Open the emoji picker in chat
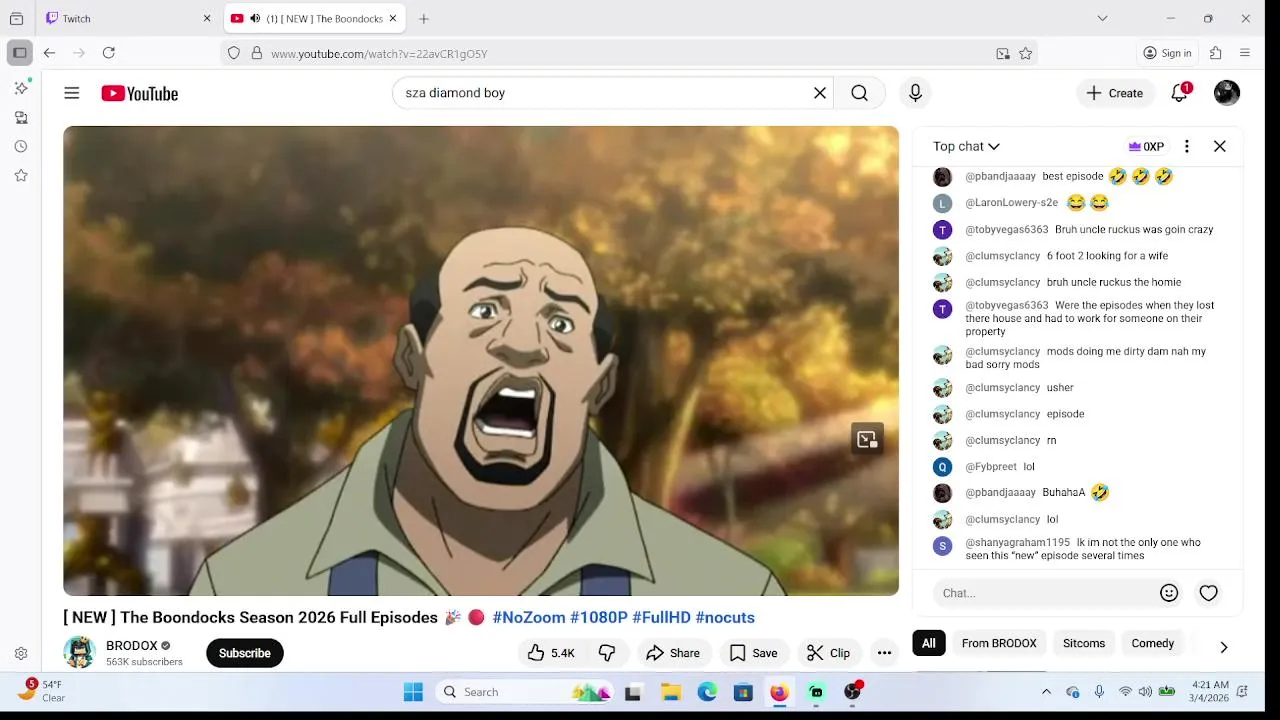Image resolution: width=1280 pixels, height=720 pixels. tap(1169, 593)
